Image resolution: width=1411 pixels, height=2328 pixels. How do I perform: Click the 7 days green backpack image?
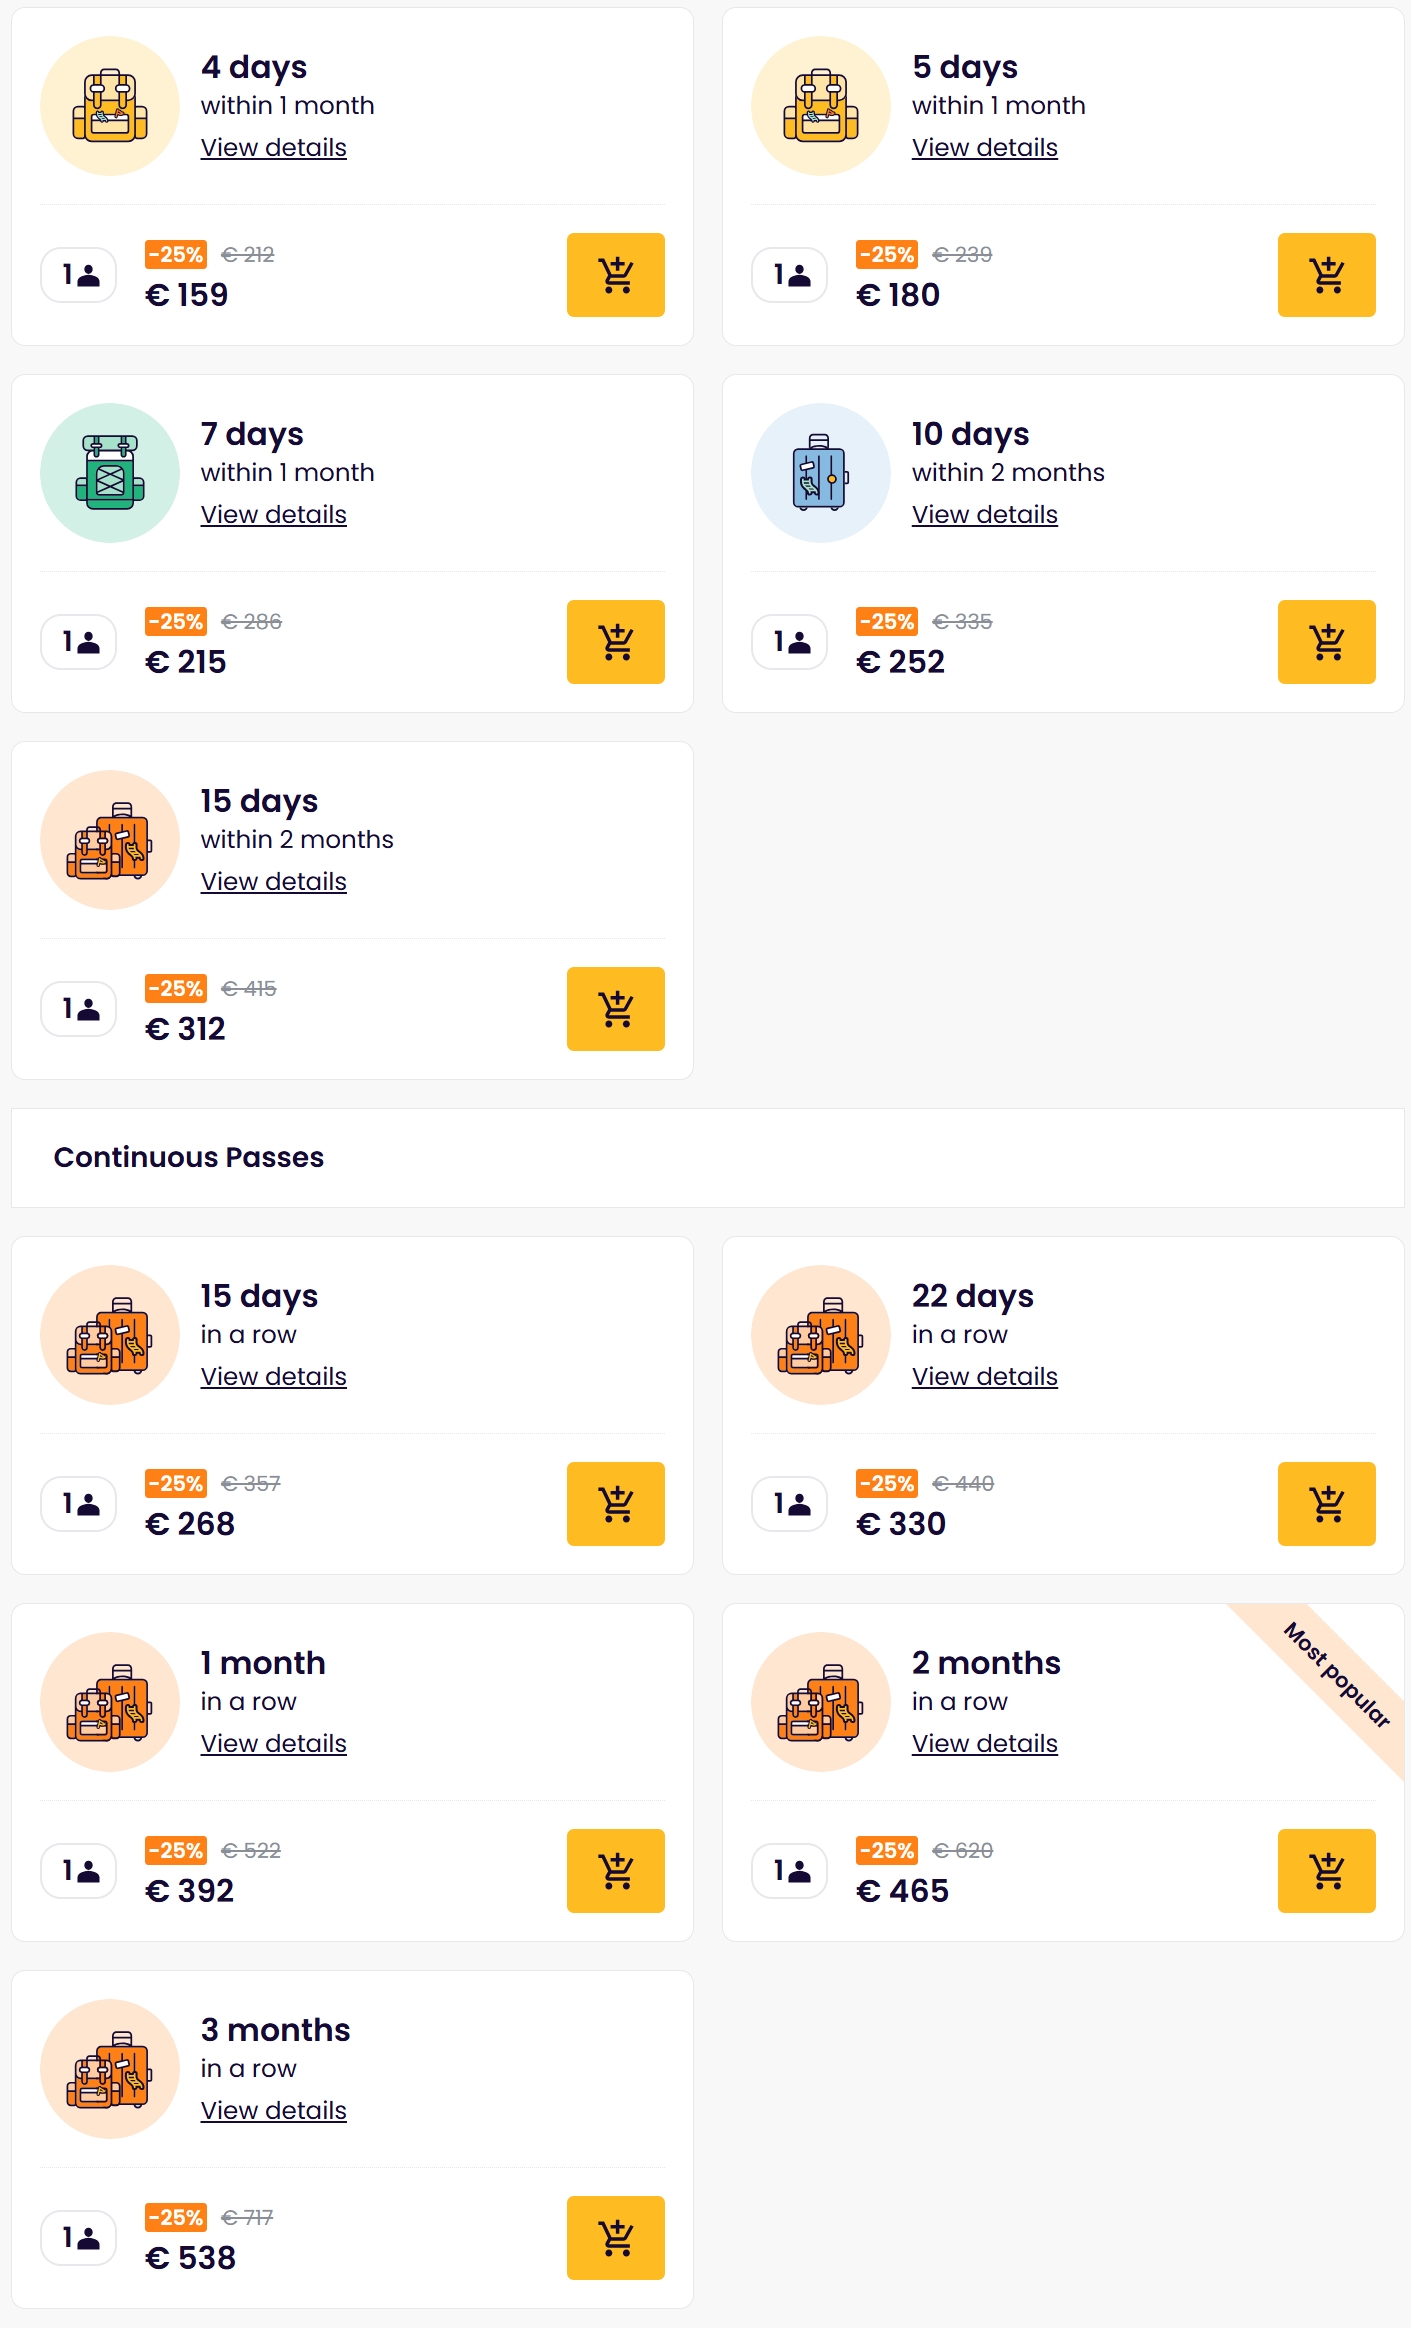click(110, 473)
